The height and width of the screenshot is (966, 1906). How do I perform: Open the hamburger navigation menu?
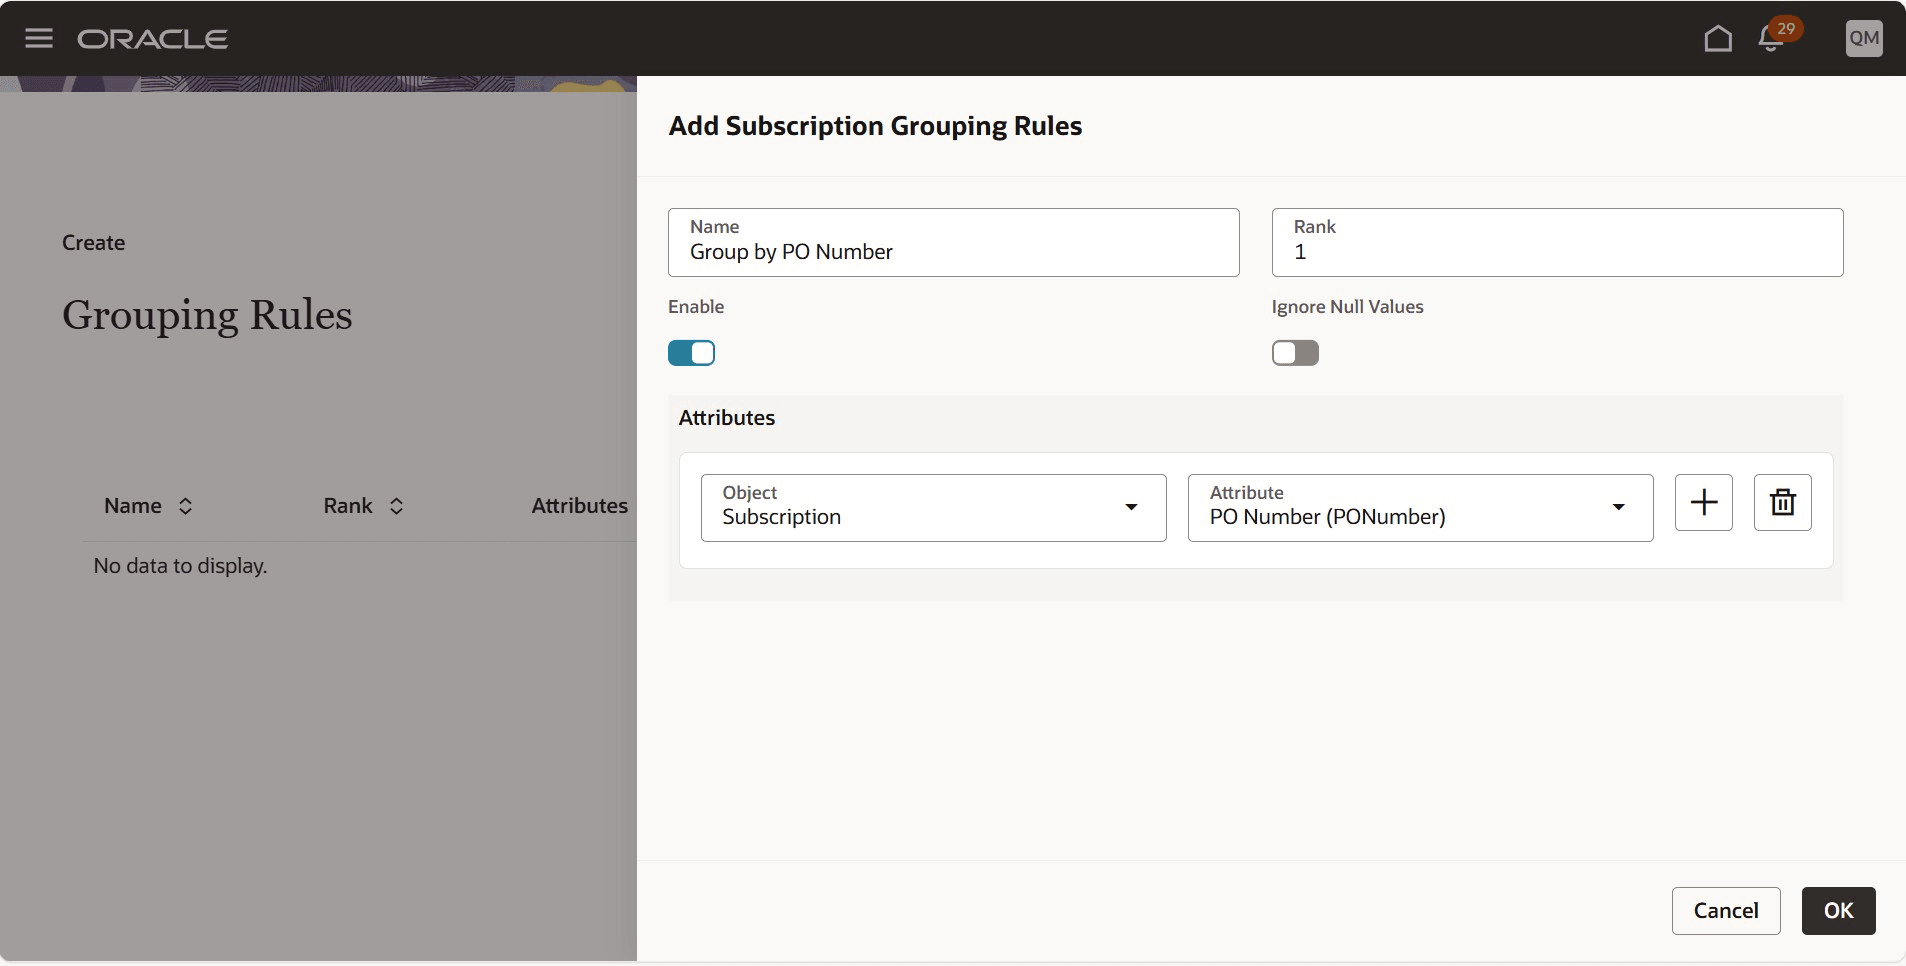[x=39, y=38]
